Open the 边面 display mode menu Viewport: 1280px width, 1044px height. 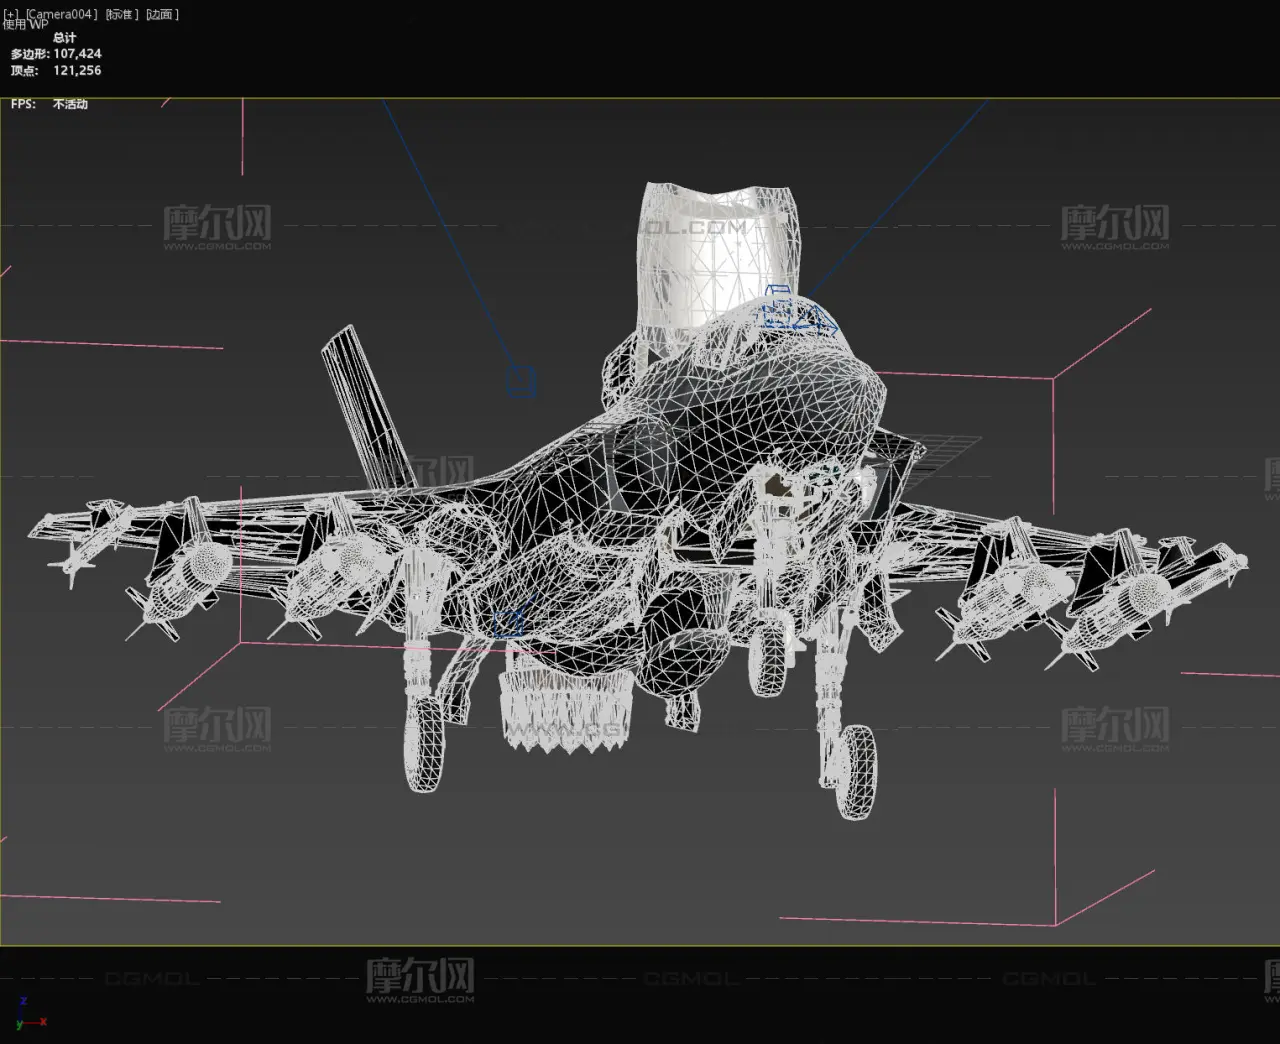click(x=162, y=14)
